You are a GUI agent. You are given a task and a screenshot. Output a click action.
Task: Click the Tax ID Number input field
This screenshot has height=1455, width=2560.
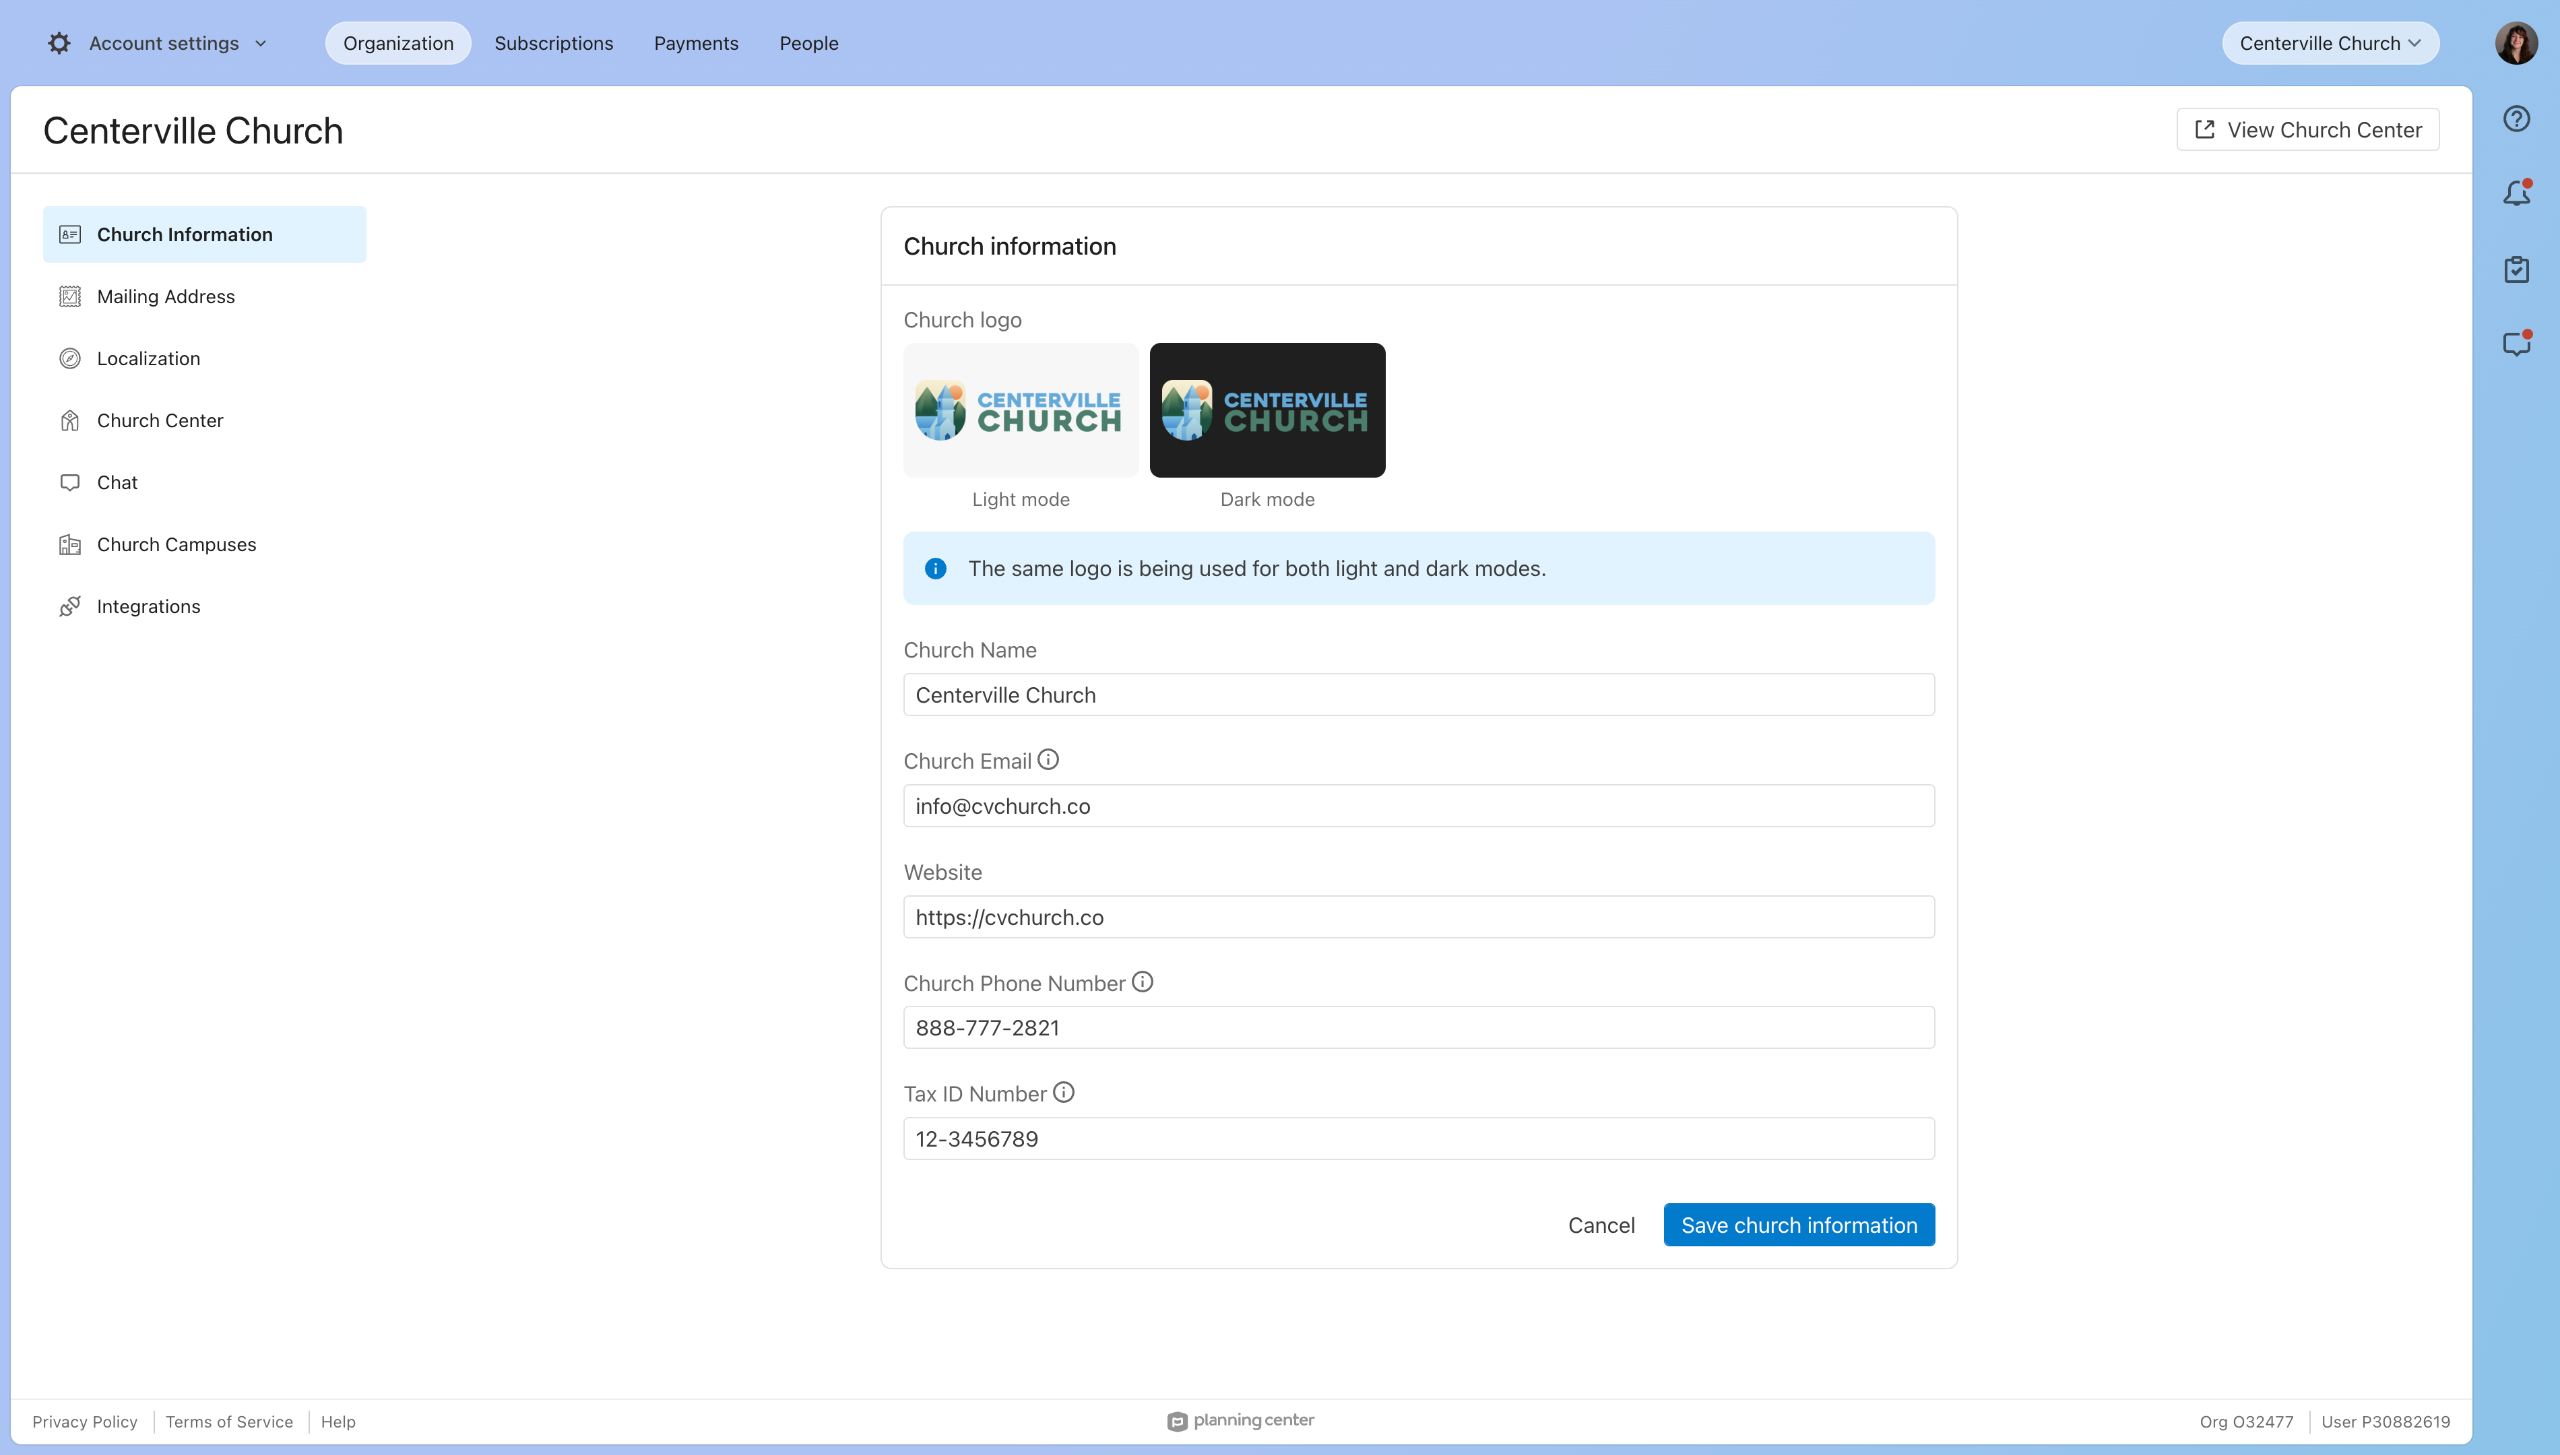[x=1419, y=1139]
